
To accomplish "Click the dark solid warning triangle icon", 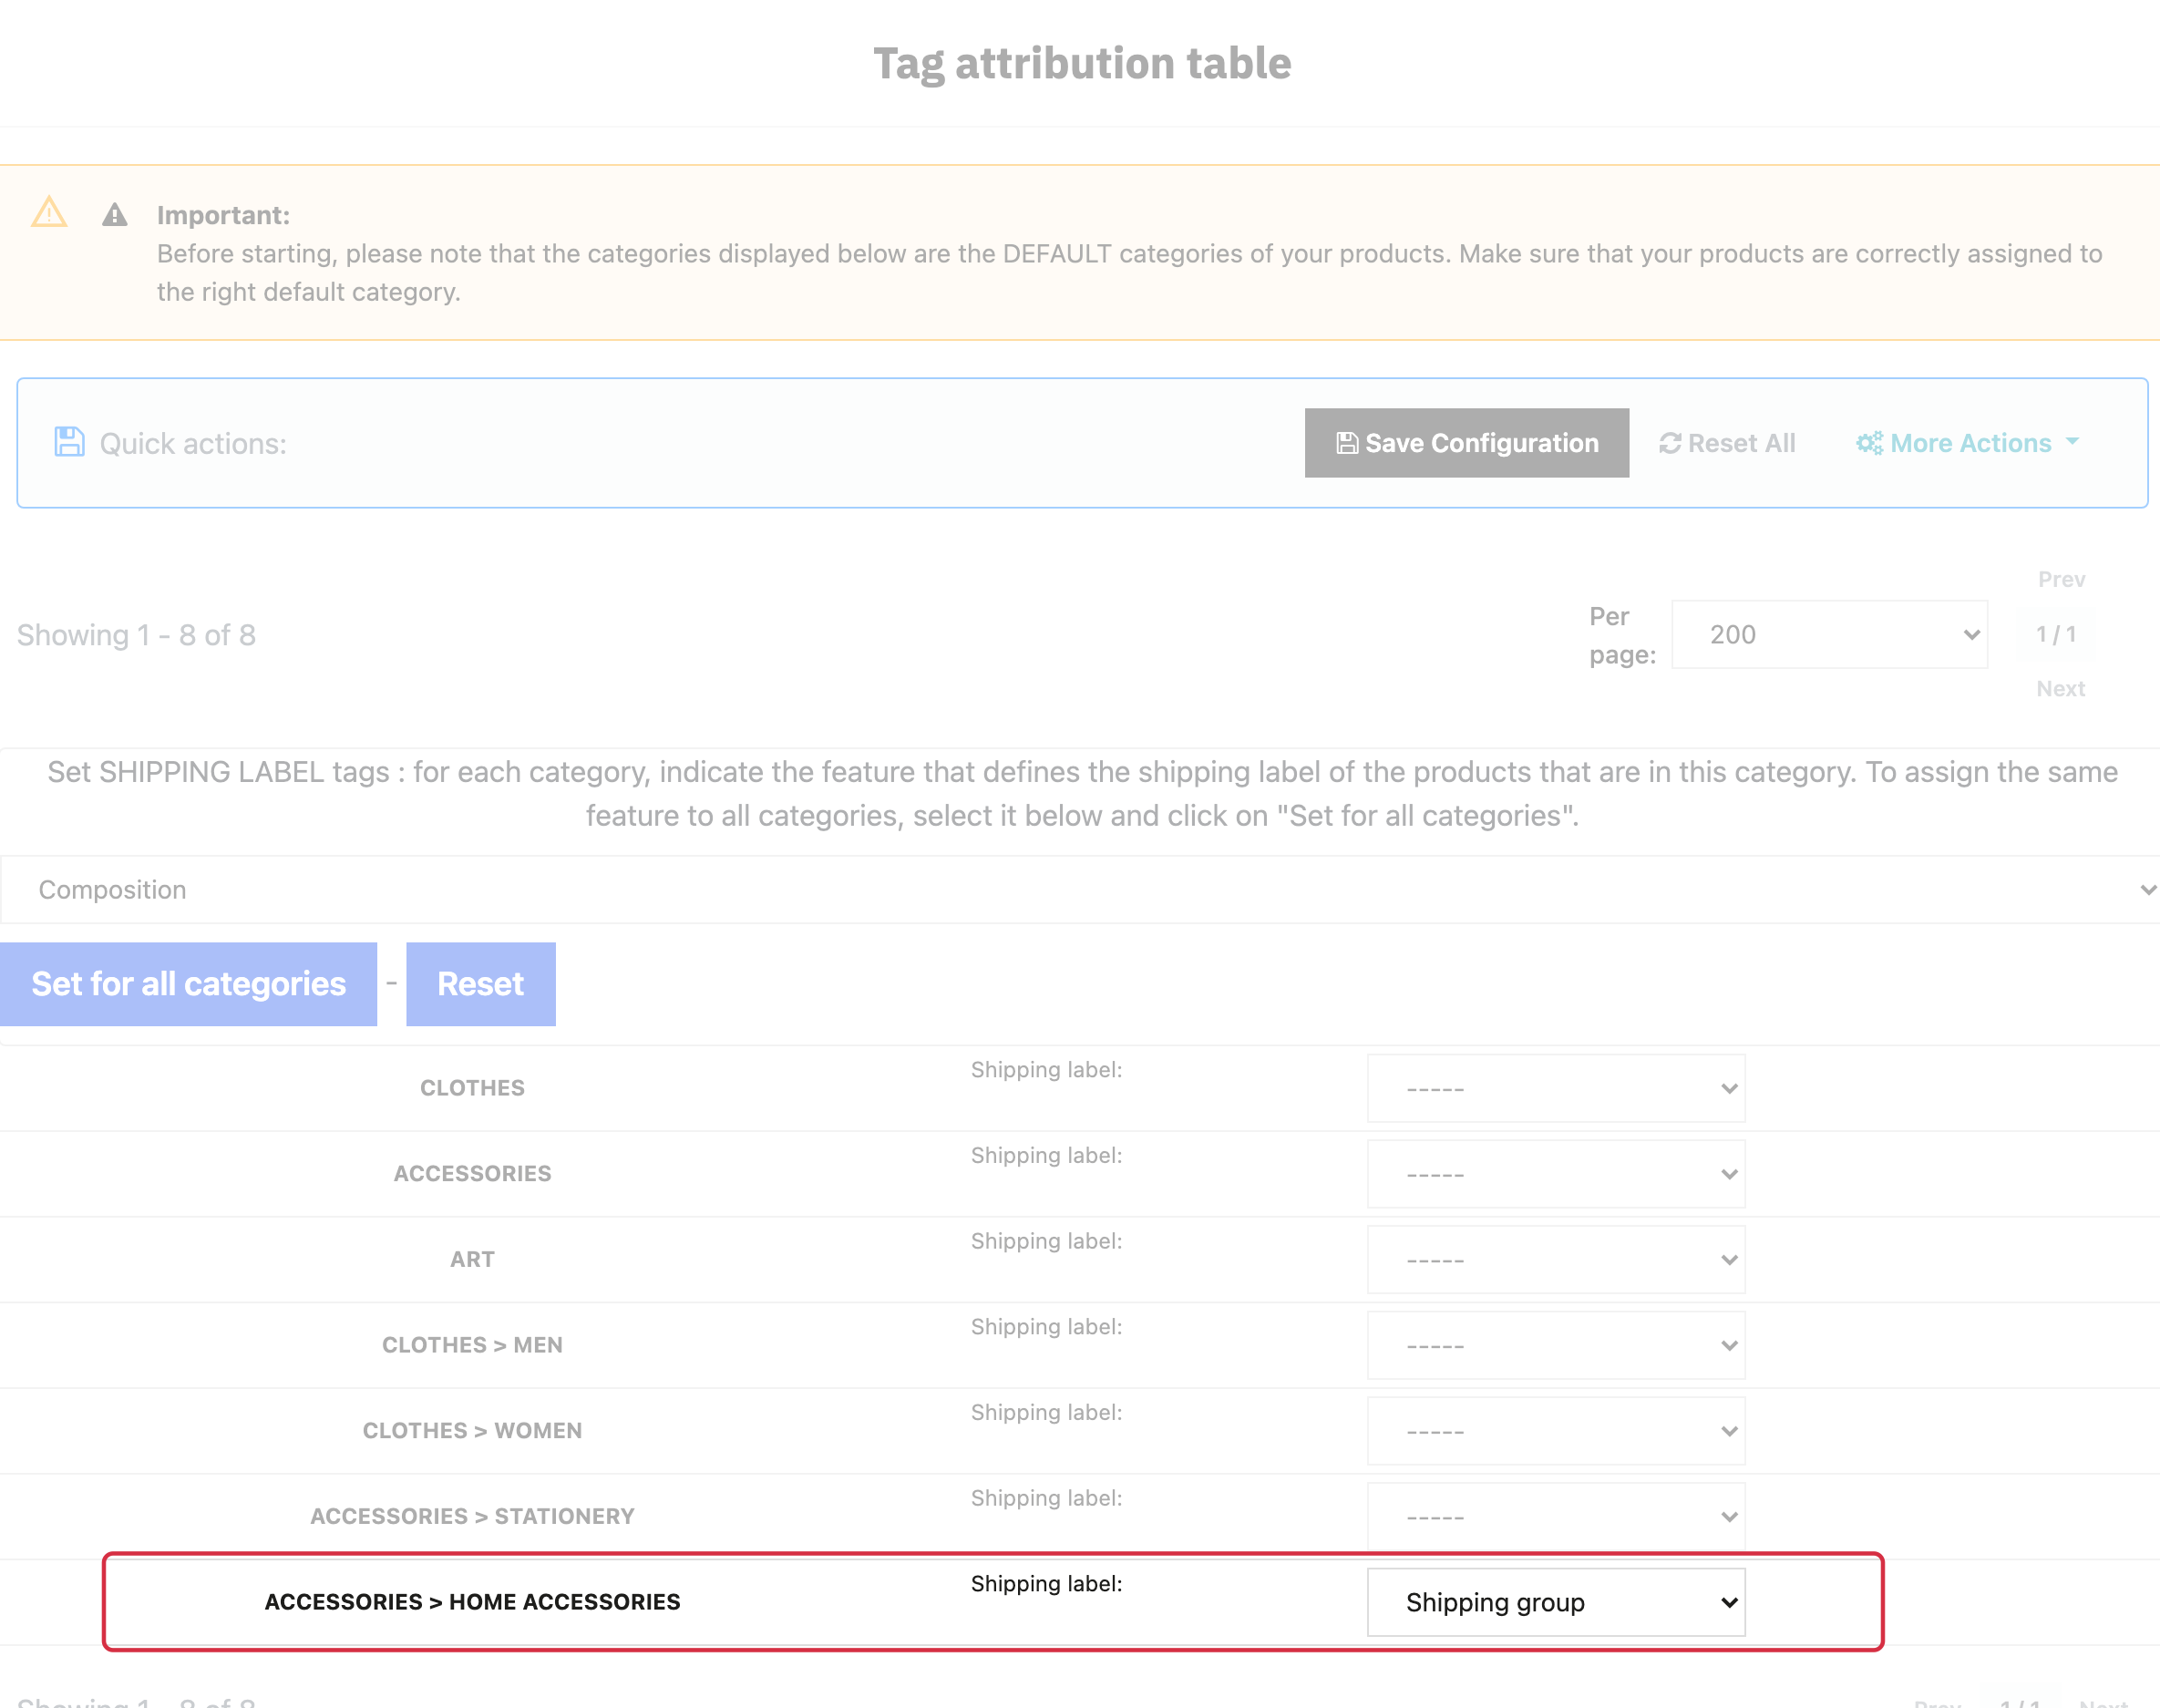I will point(115,215).
